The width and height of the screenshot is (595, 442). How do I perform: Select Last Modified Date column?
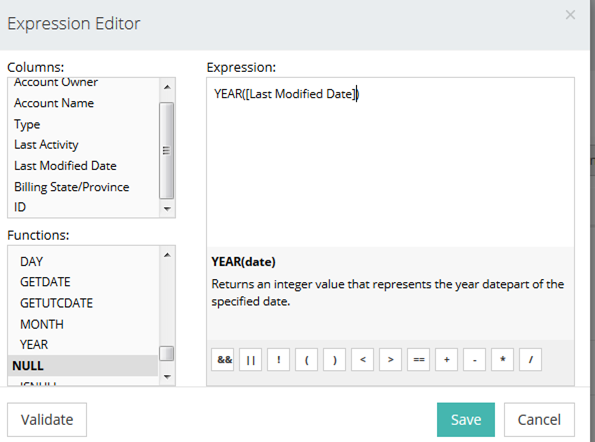click(x=65, y=166)
